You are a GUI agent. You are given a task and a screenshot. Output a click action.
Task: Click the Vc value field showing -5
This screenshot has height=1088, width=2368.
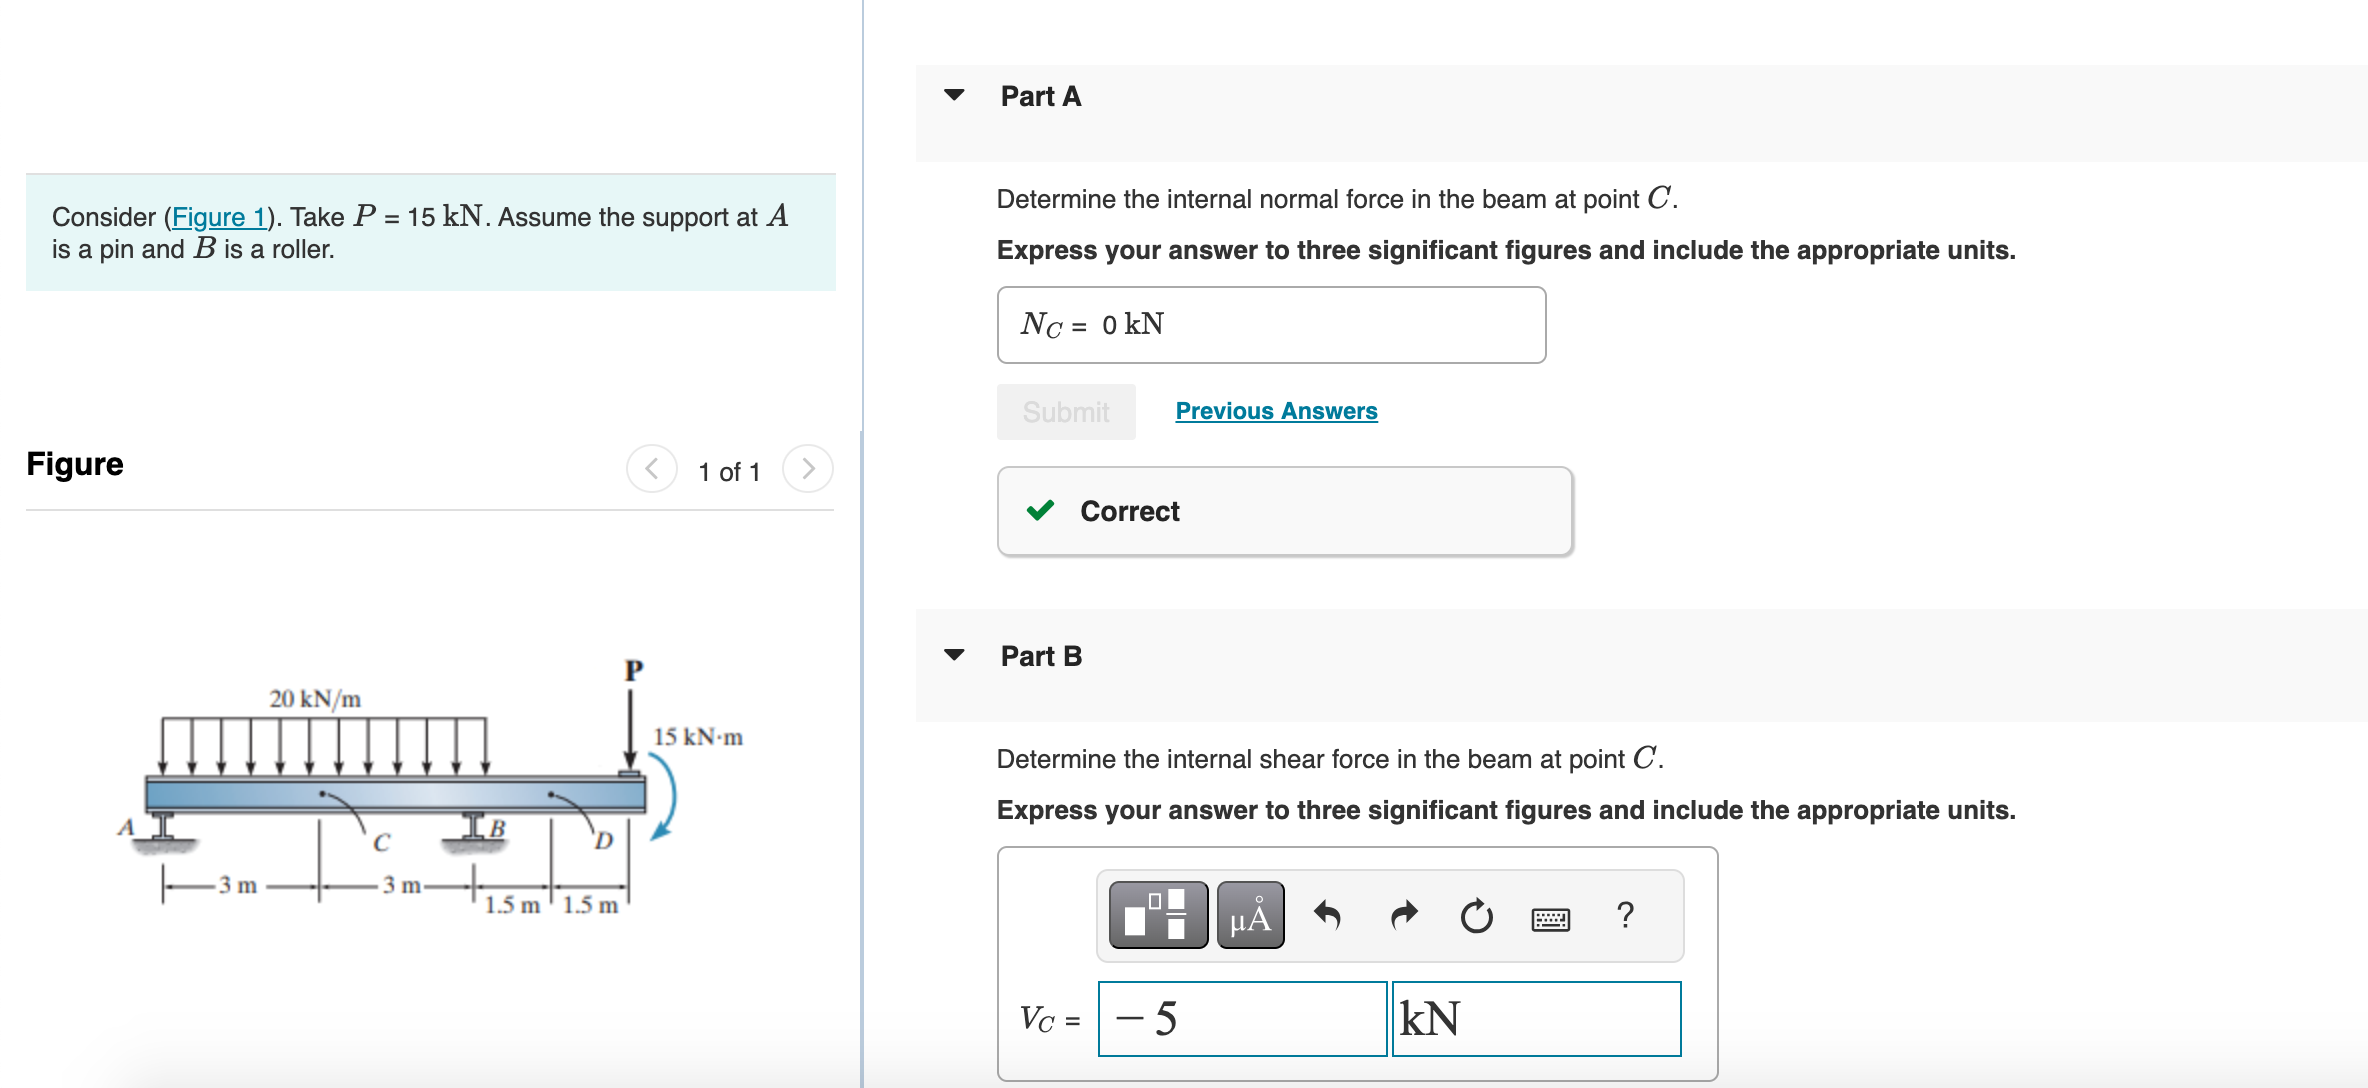tap(1241, 1018)
